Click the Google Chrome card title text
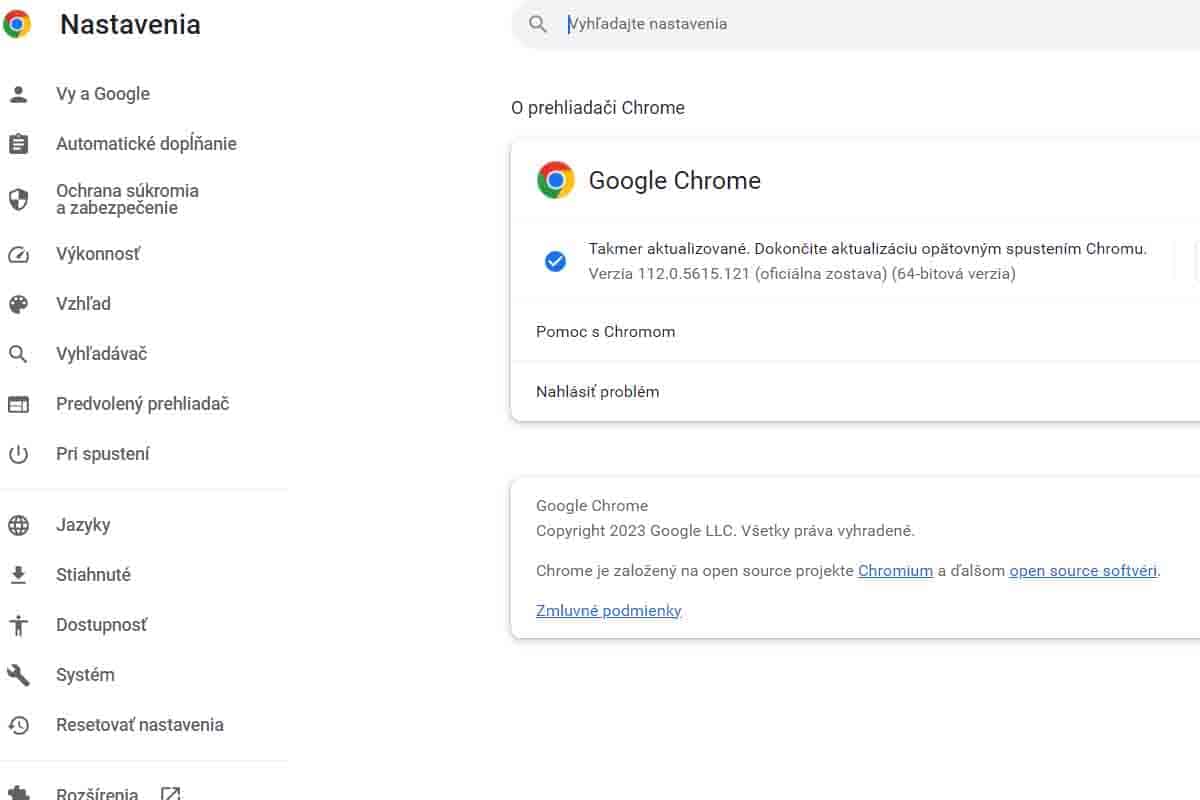 [675, 180]
